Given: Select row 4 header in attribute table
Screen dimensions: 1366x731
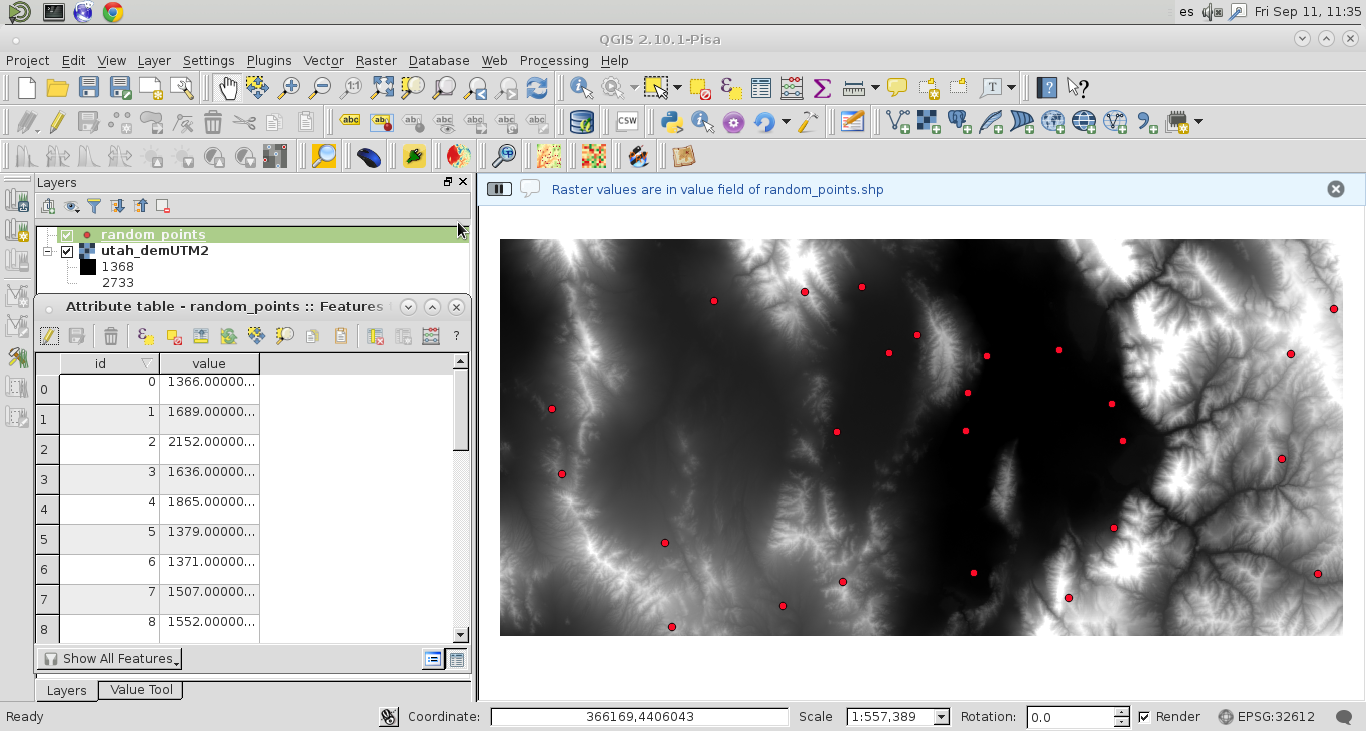Looking at the screenshot, I should pos(47,510).
